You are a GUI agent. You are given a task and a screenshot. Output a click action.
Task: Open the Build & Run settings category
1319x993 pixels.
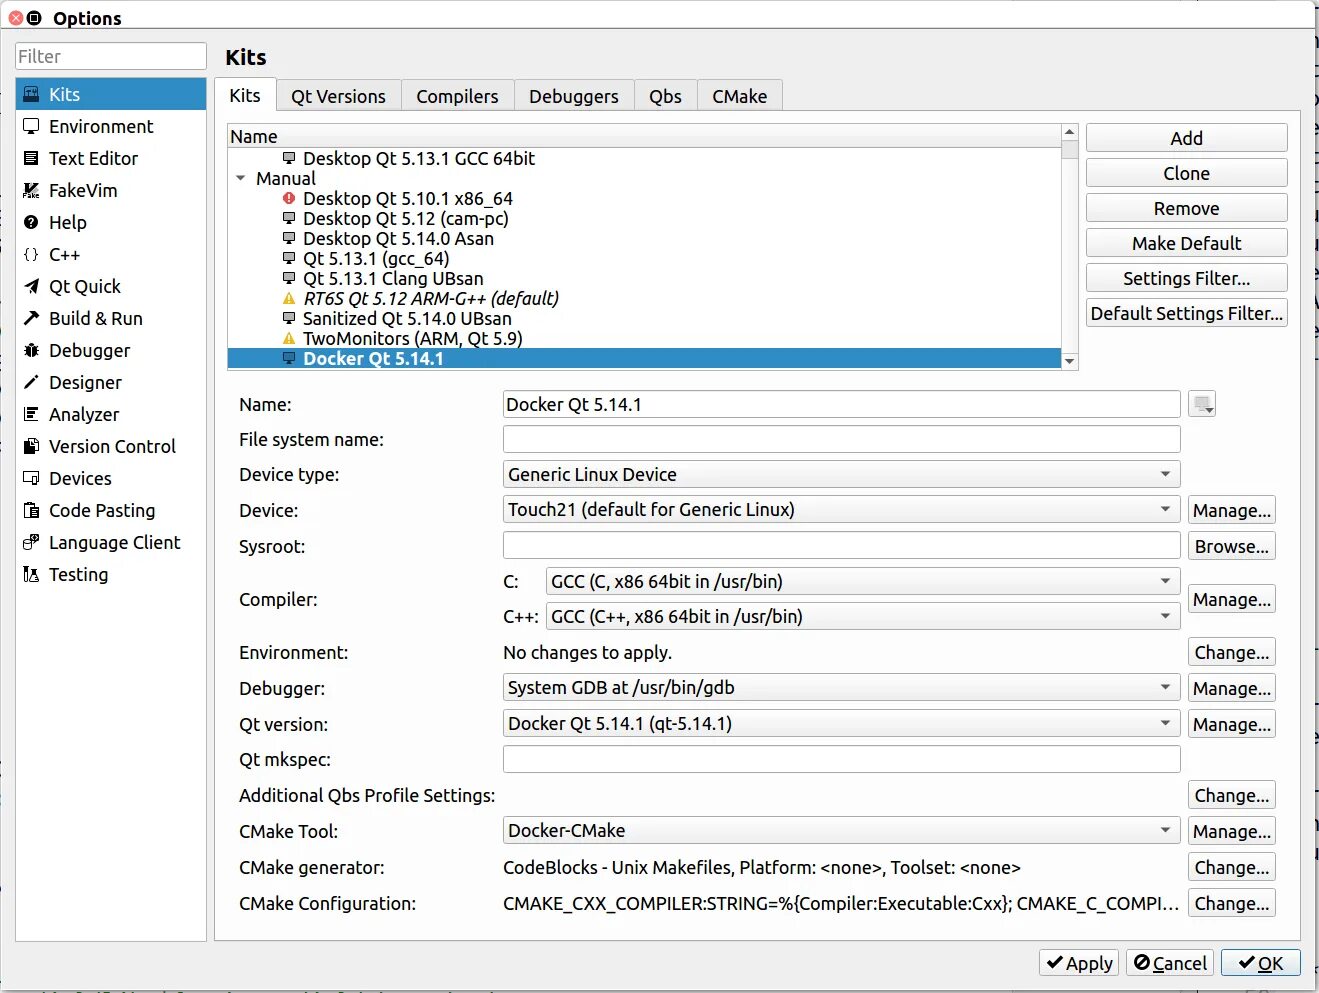[111, 318]
